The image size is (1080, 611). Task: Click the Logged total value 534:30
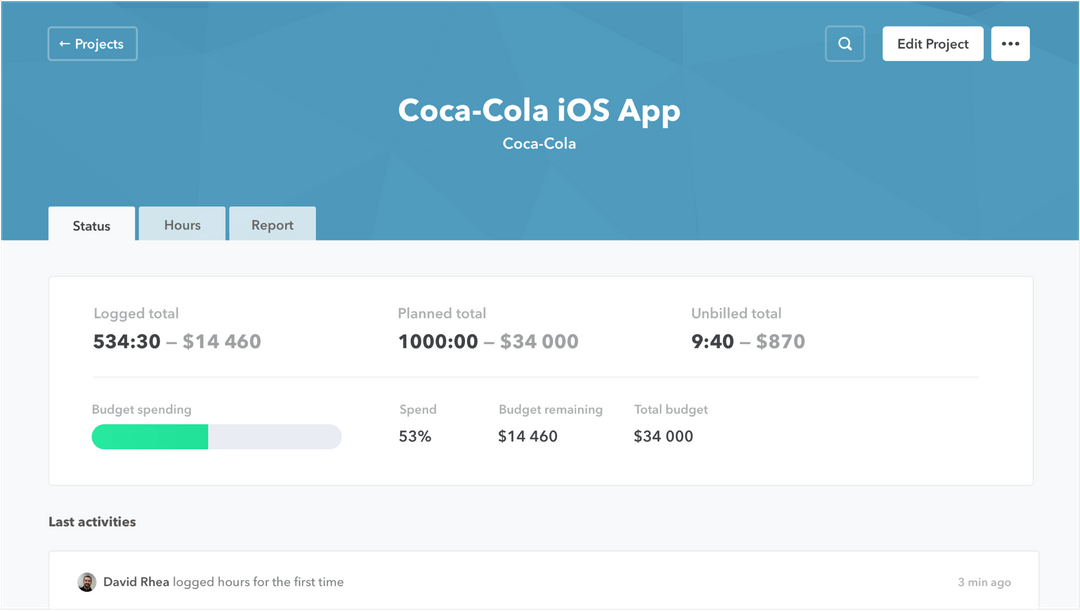tap(127, 341)
